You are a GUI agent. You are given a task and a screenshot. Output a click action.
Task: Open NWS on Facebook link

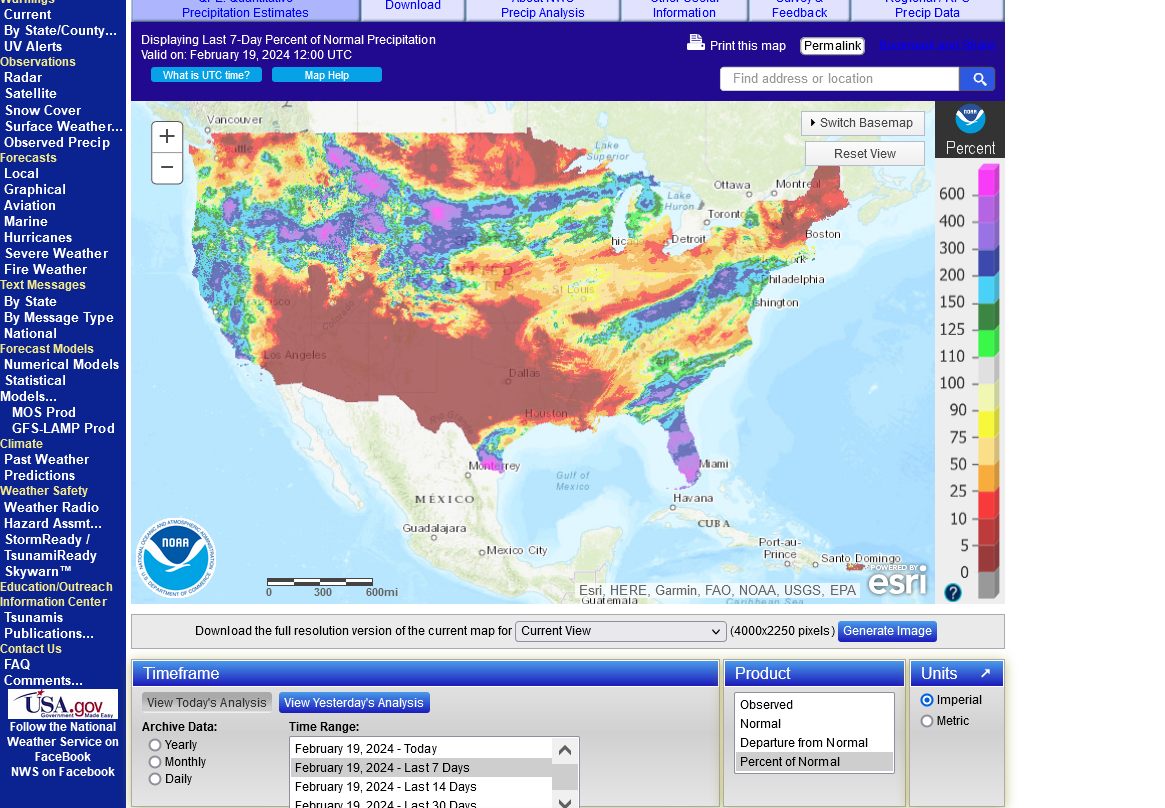pos(63,772)
